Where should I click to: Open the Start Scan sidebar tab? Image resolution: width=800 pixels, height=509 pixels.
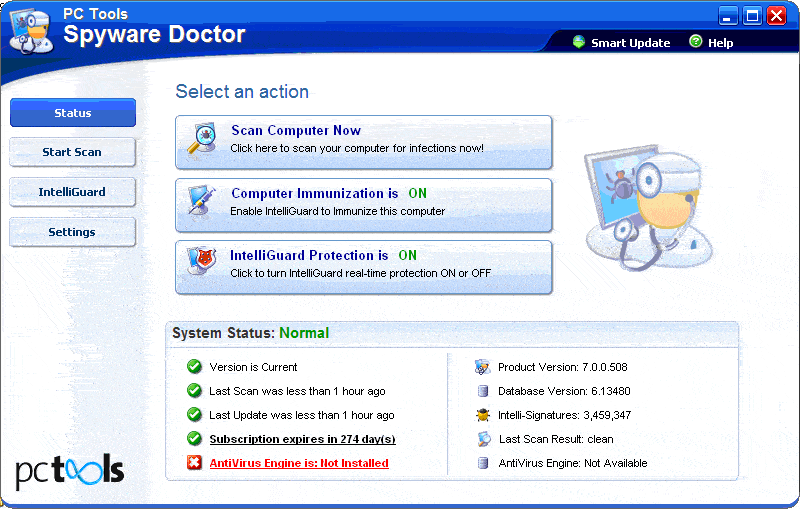pyautogui.click(x=73, y=152)
